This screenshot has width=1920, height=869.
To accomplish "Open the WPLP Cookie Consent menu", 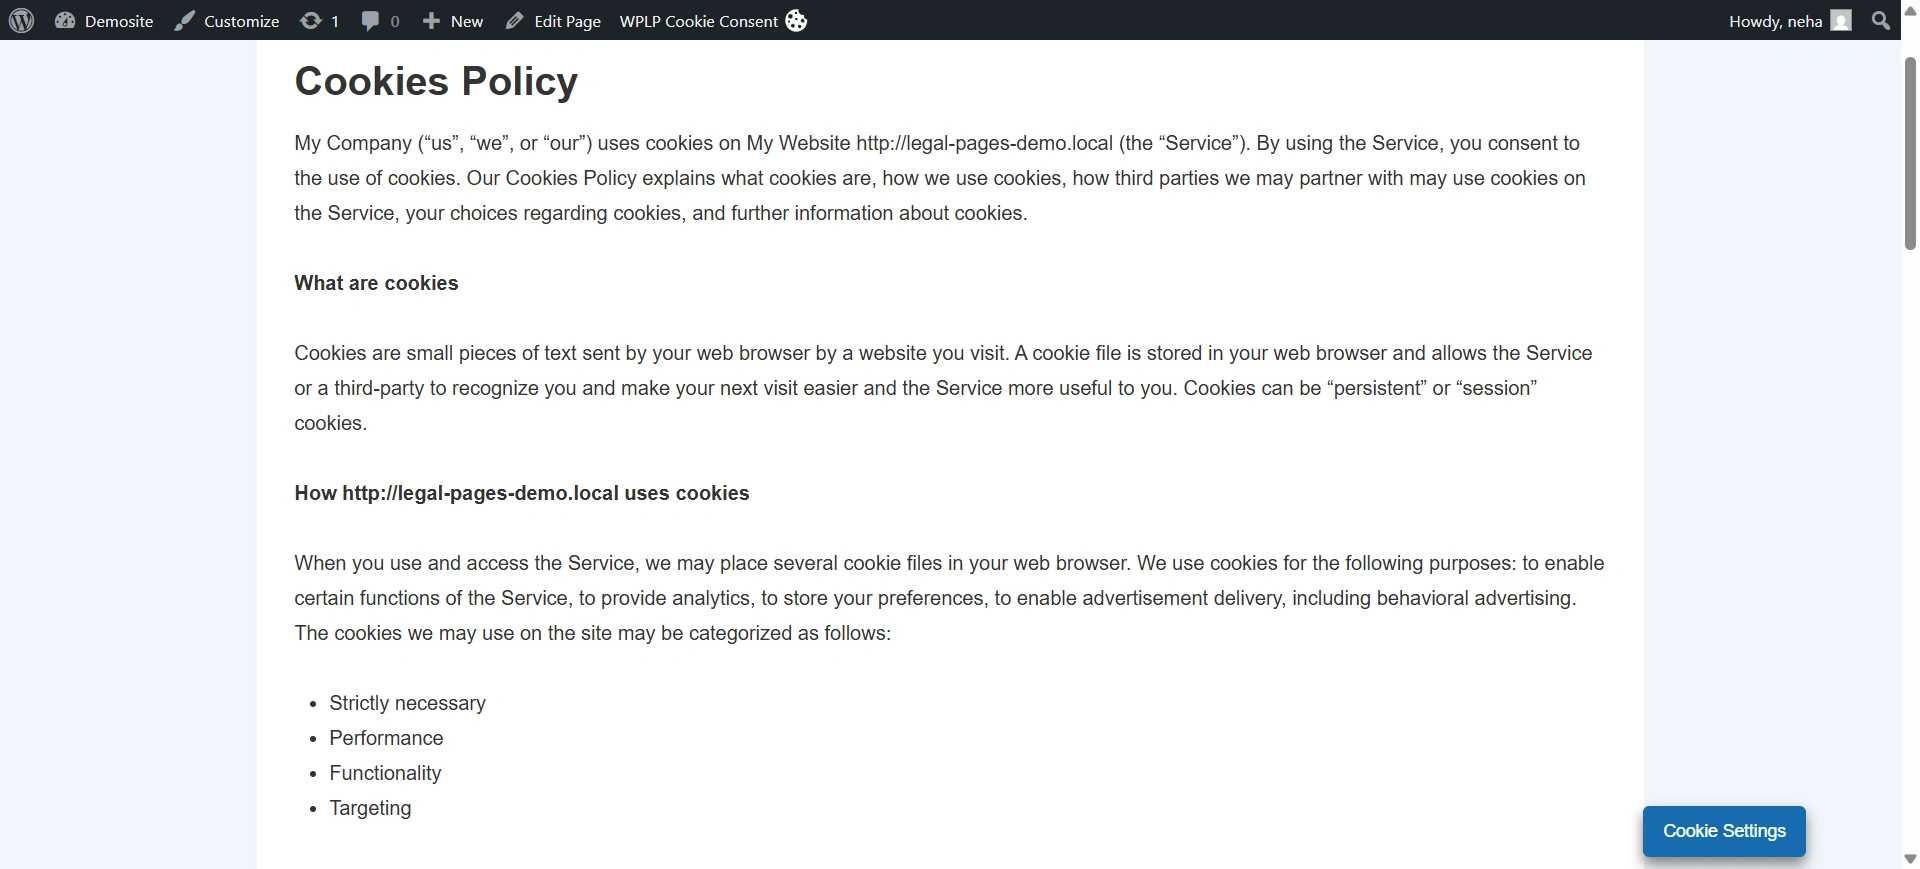I will 698,20.
